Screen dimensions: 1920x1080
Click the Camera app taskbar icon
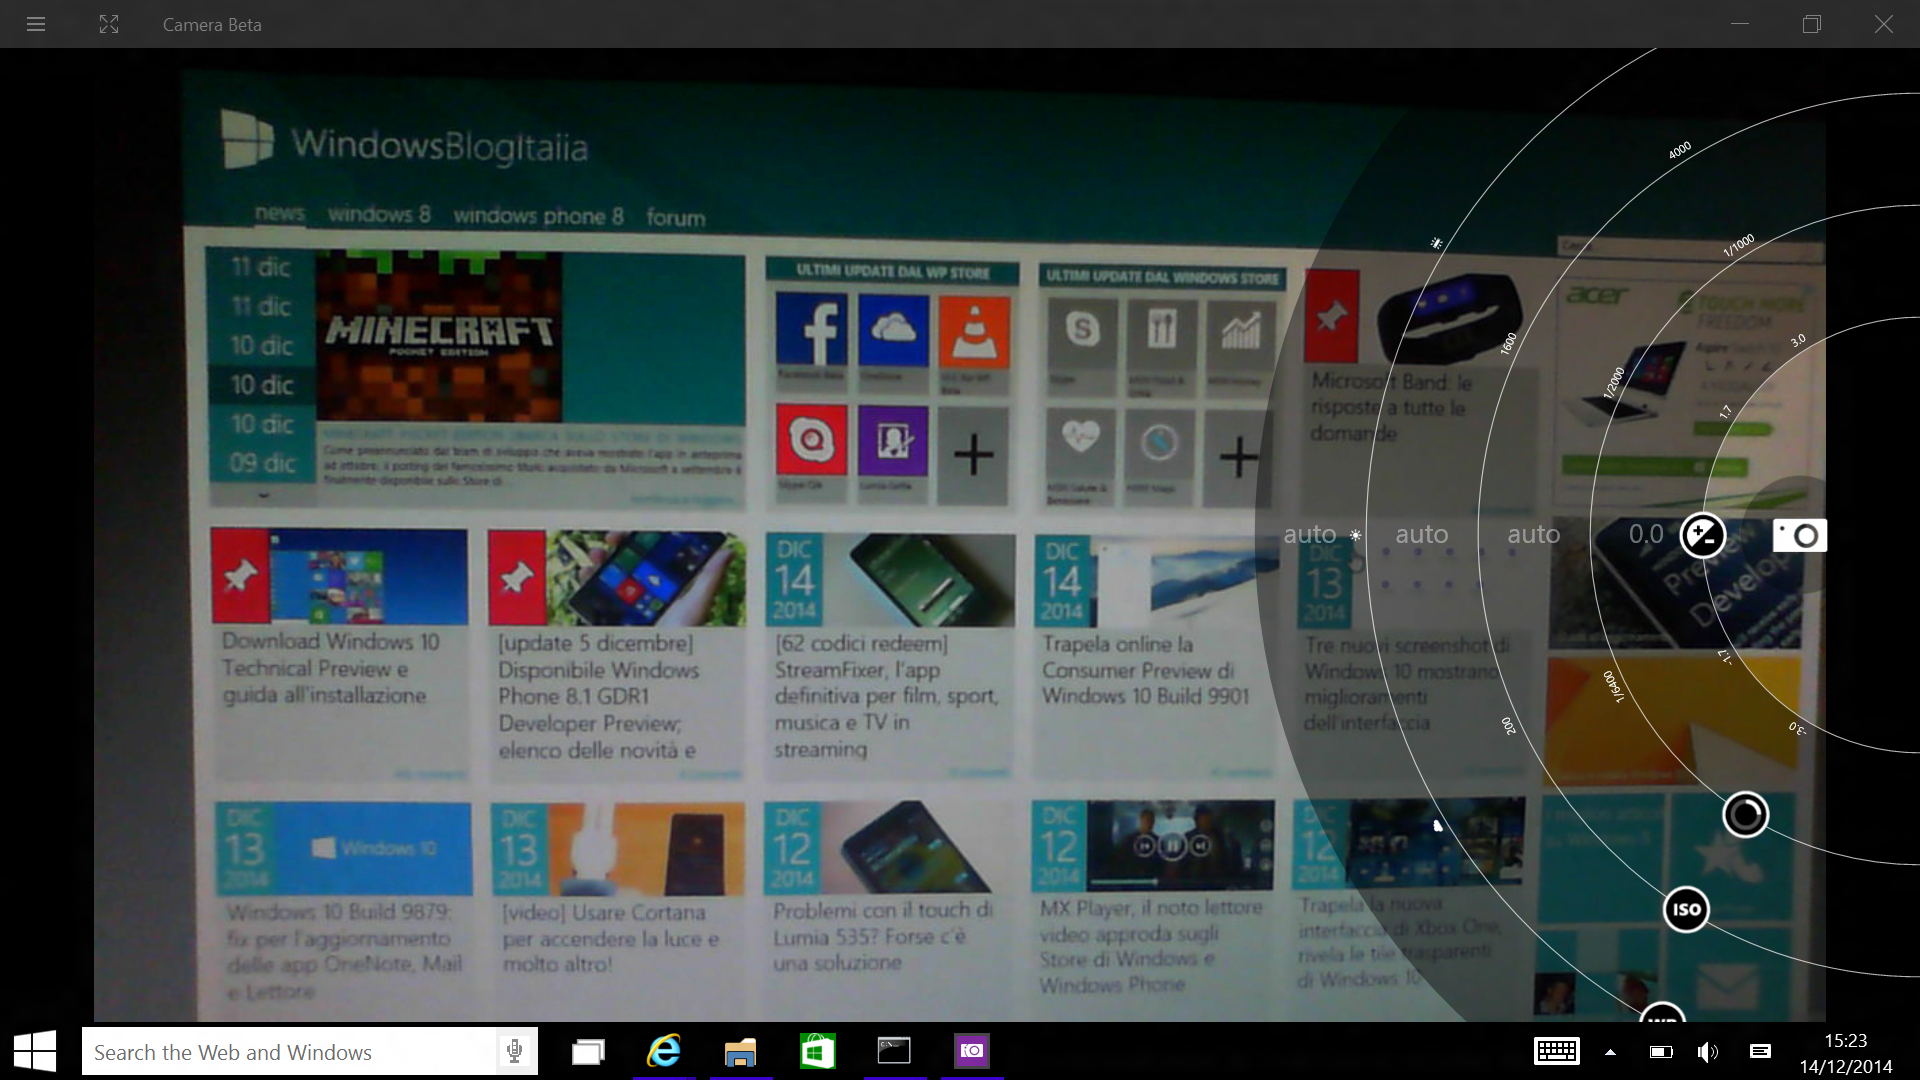point(972,1051)
